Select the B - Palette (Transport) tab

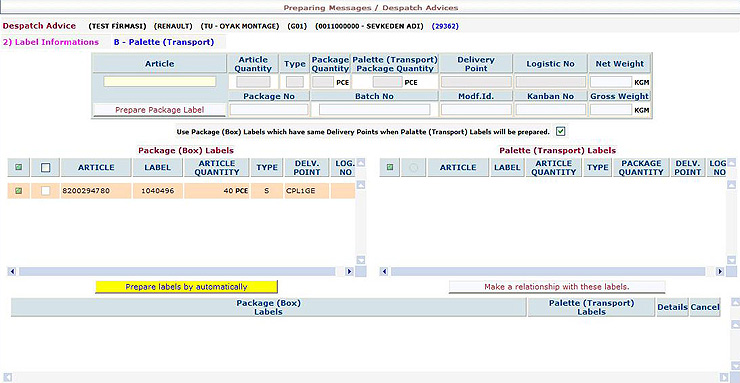pos(164,42)
